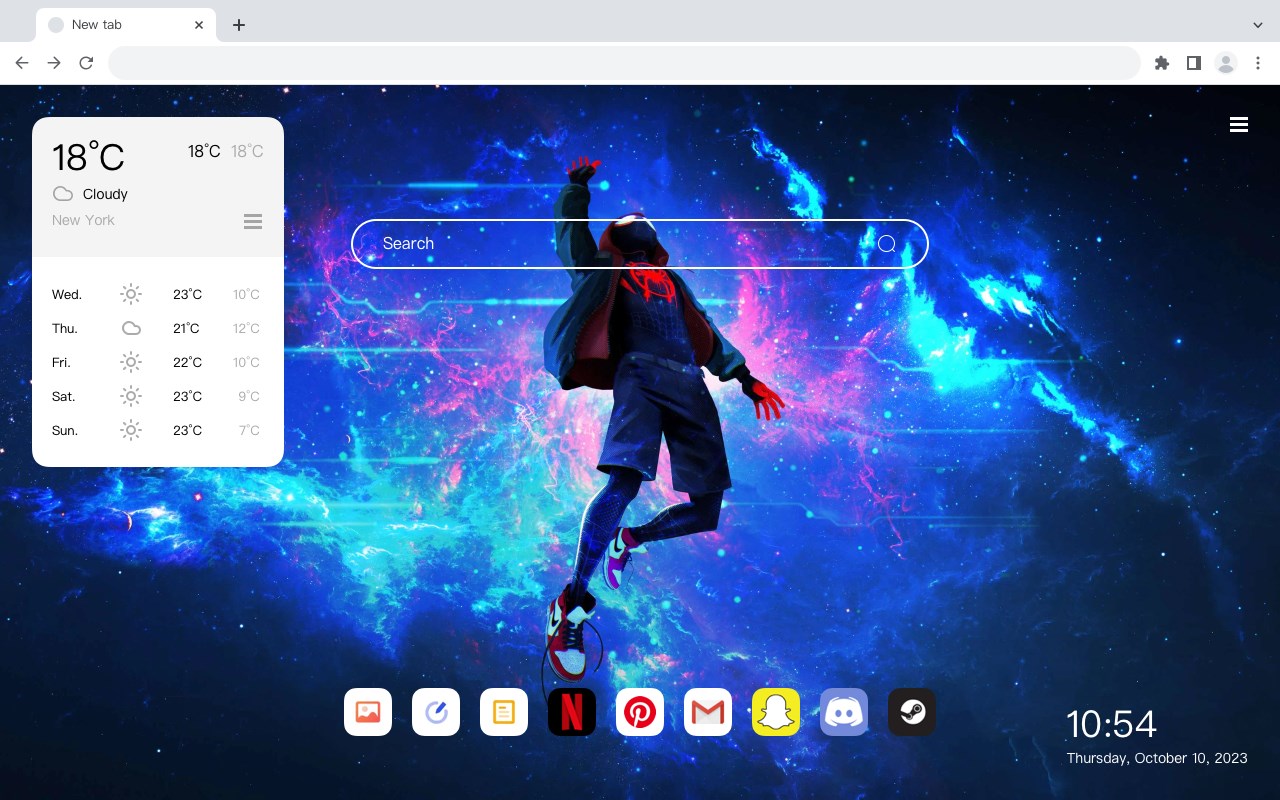
Task: Click the Cloudy condition text
Action: coord(105,194)
